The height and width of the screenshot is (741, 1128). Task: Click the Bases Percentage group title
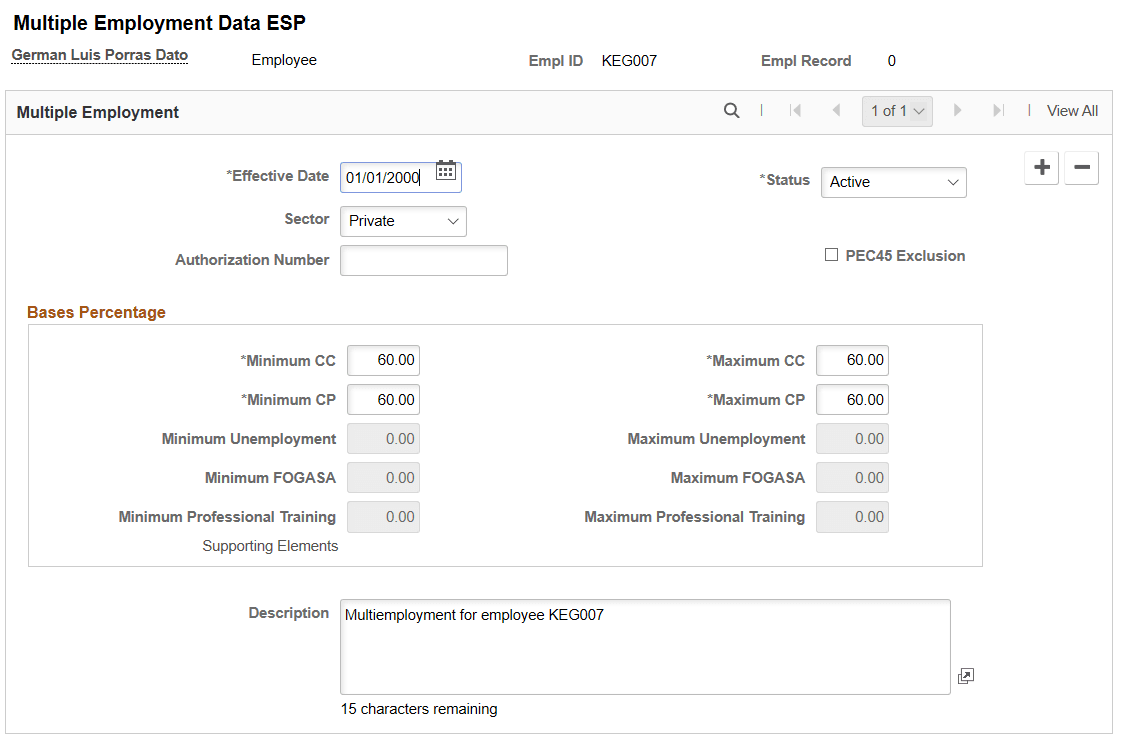coord(96,312)
